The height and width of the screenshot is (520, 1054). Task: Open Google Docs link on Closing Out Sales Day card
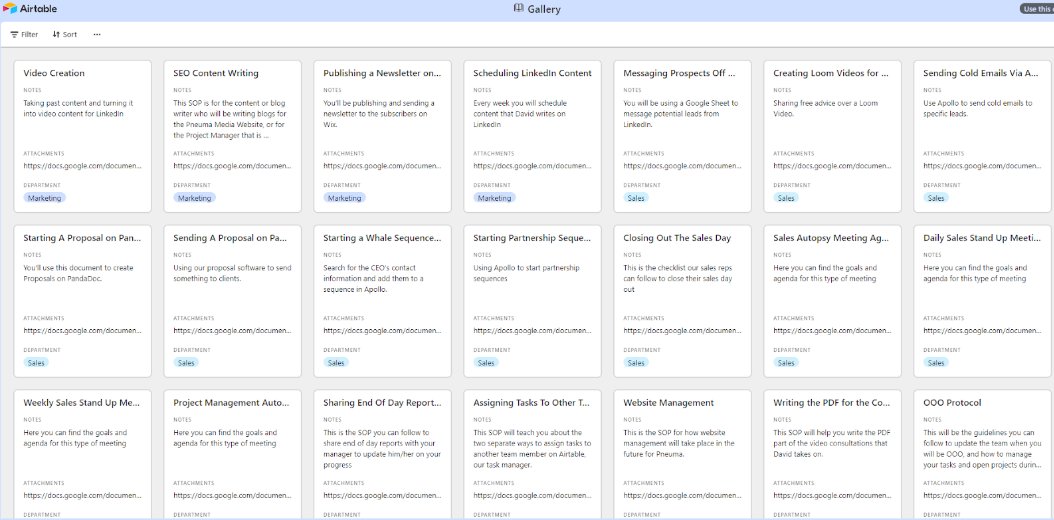682,331
